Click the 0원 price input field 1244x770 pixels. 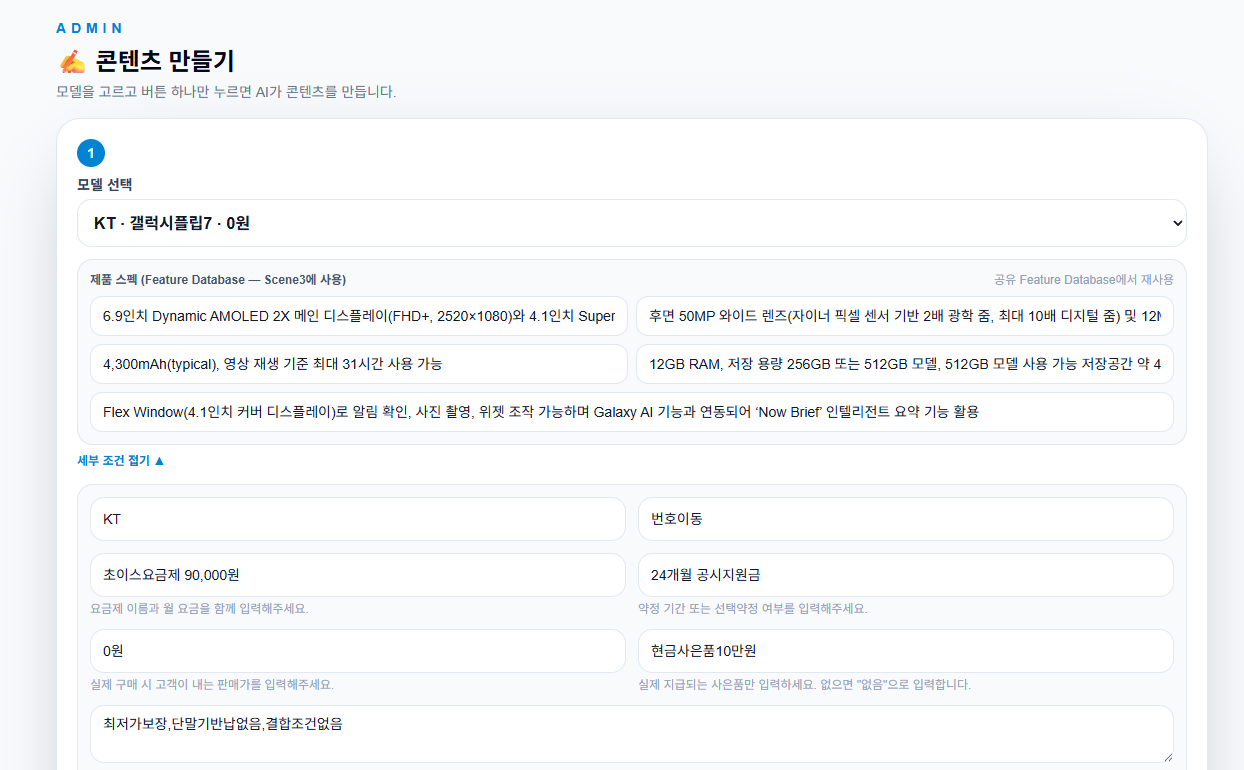358,651
